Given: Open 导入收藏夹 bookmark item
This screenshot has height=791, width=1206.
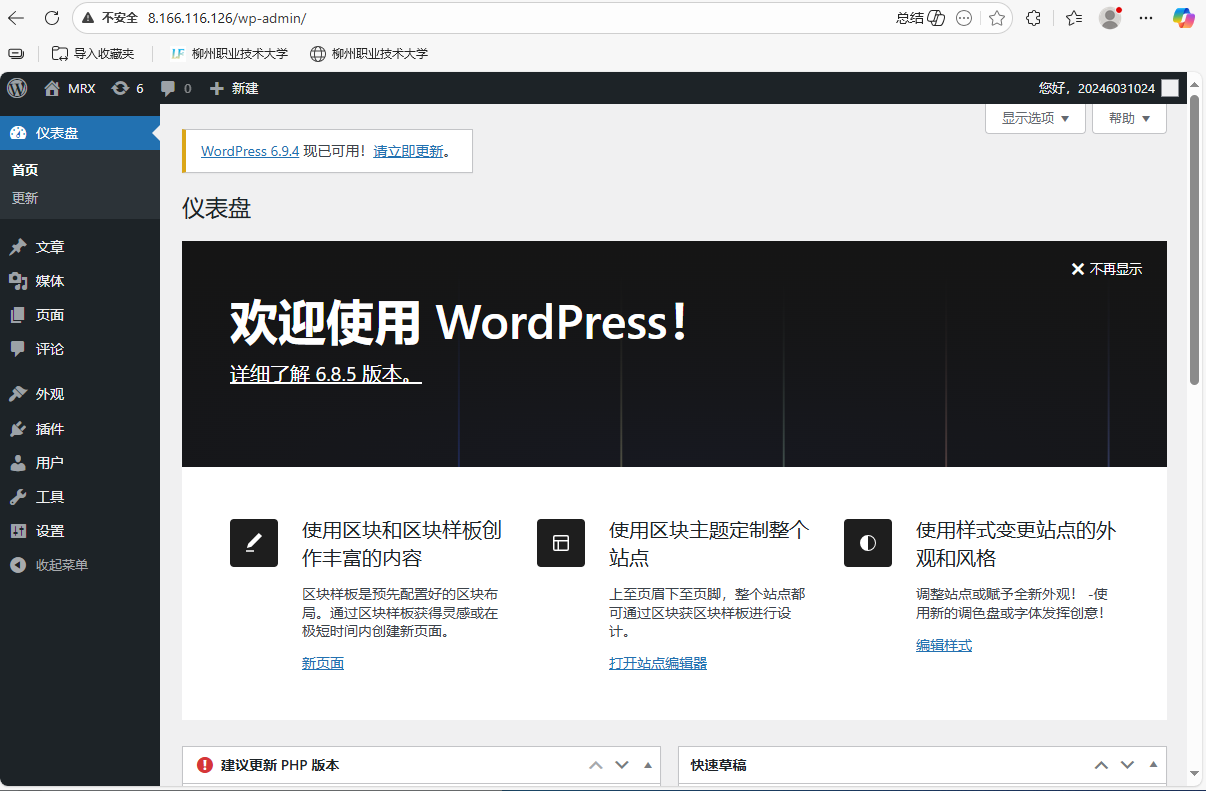Looking at the screenshot, I should pos(92,53).
